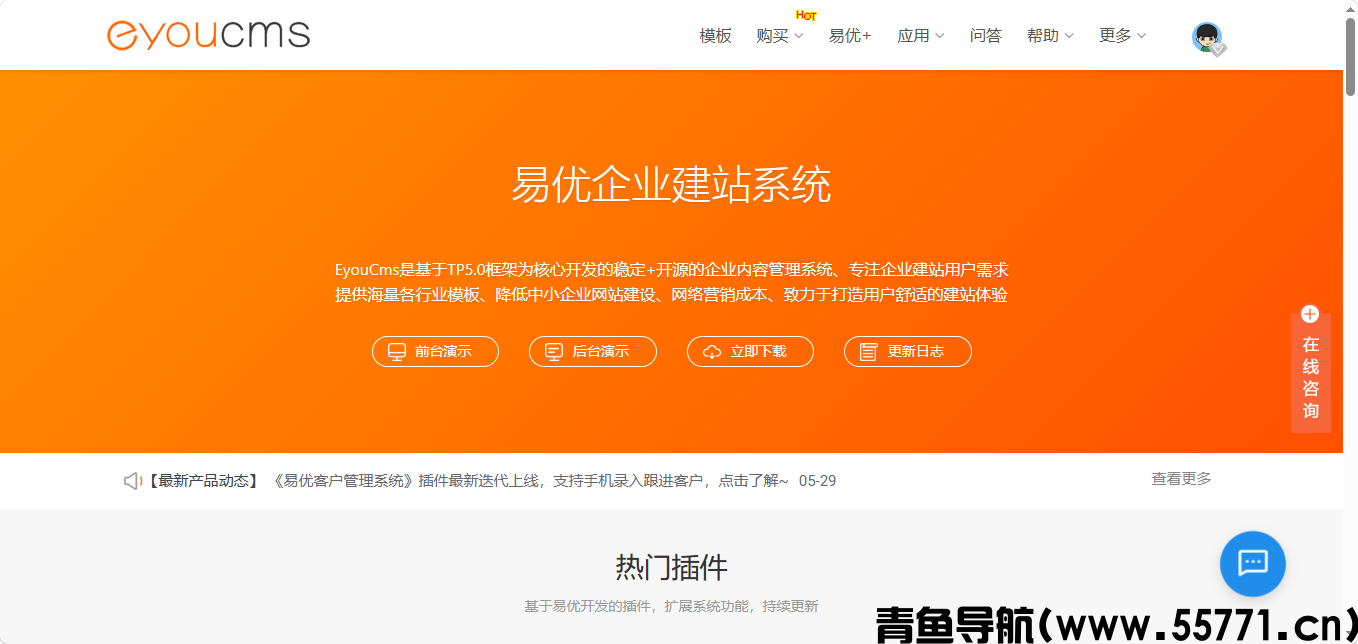Open the 模板 menu item
The height and width of the screenshot is (644, 1358).
click(716, 36)
